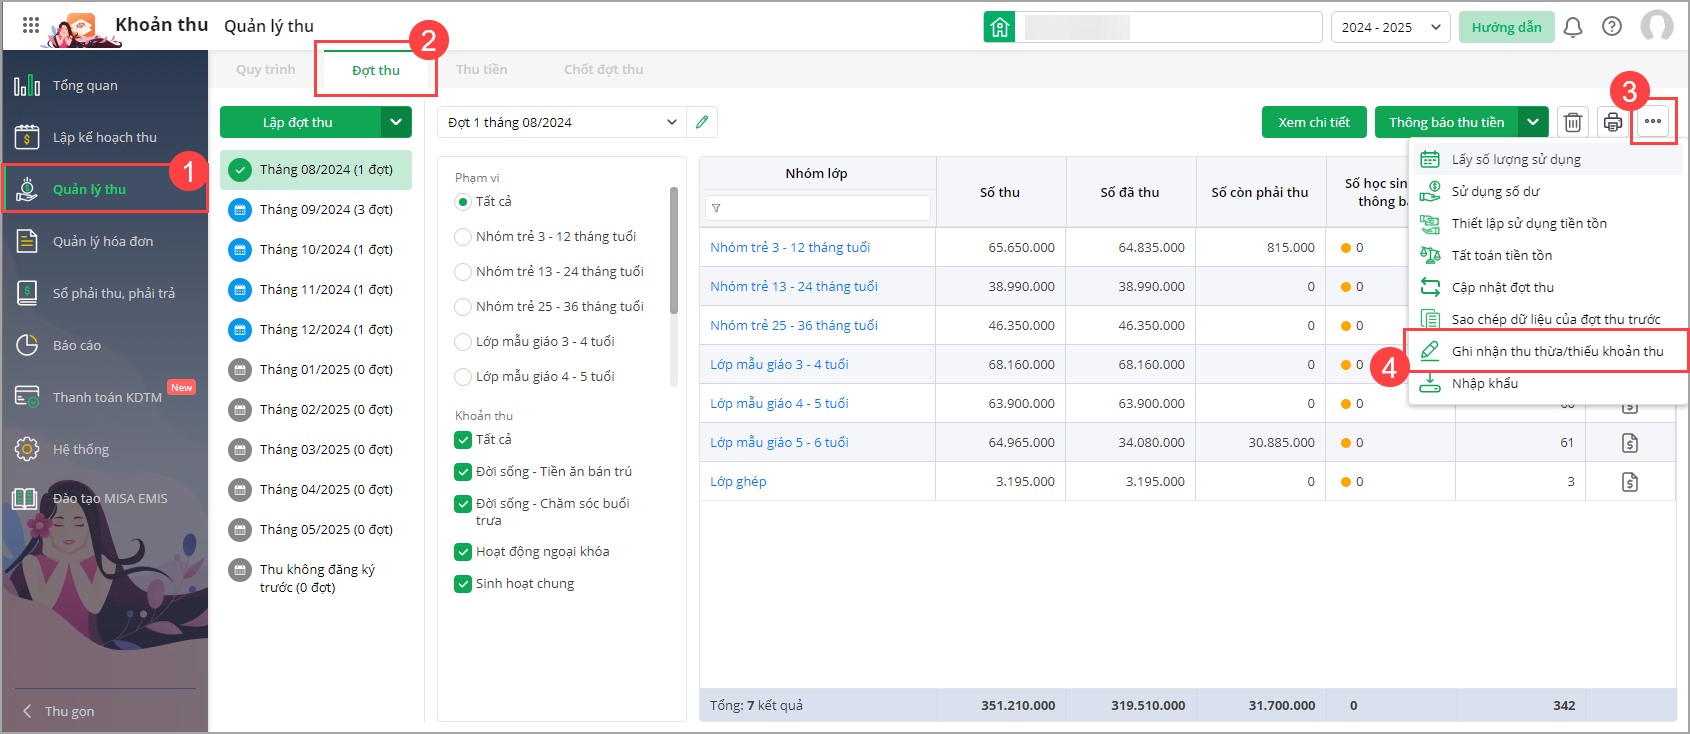Choose Sử dụng số dư menu item
The image size is (1690, 734).
pos(1548,191)
